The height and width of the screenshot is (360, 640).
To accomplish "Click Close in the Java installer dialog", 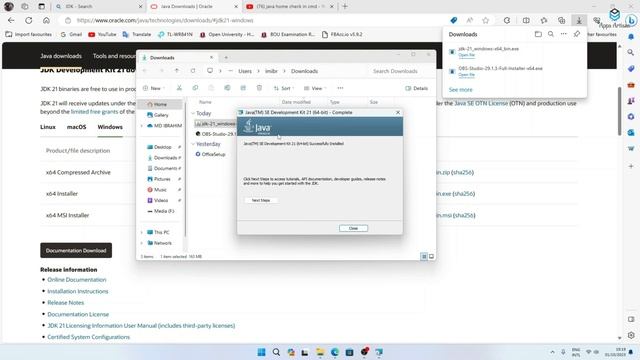I will (x=353, y=228).
